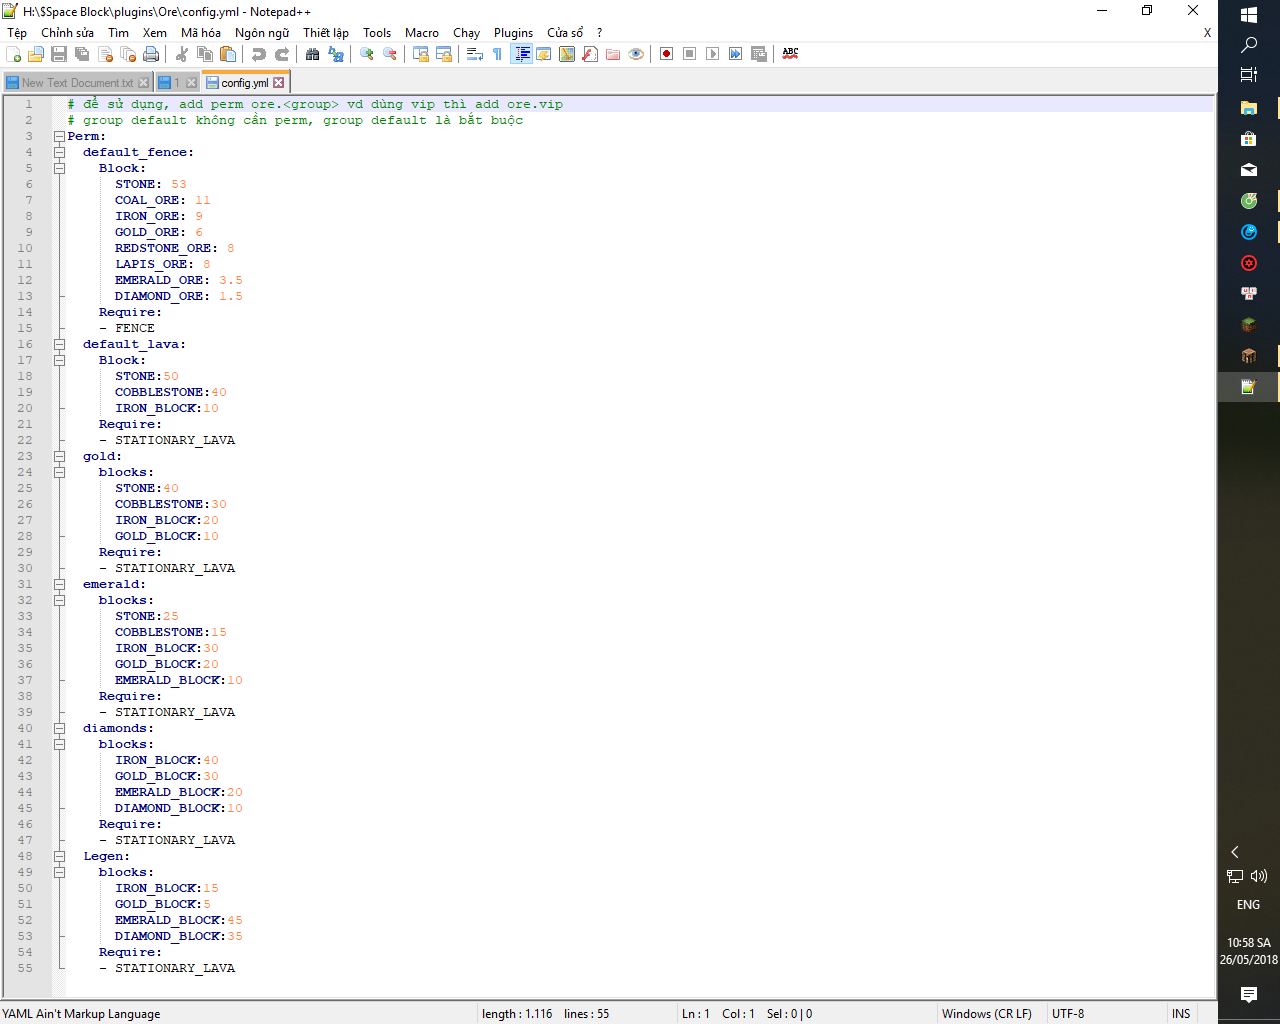Switch to New Text Document.txt tab
The width and height of the screenshot is (1280, 1024).
point(76,83)
